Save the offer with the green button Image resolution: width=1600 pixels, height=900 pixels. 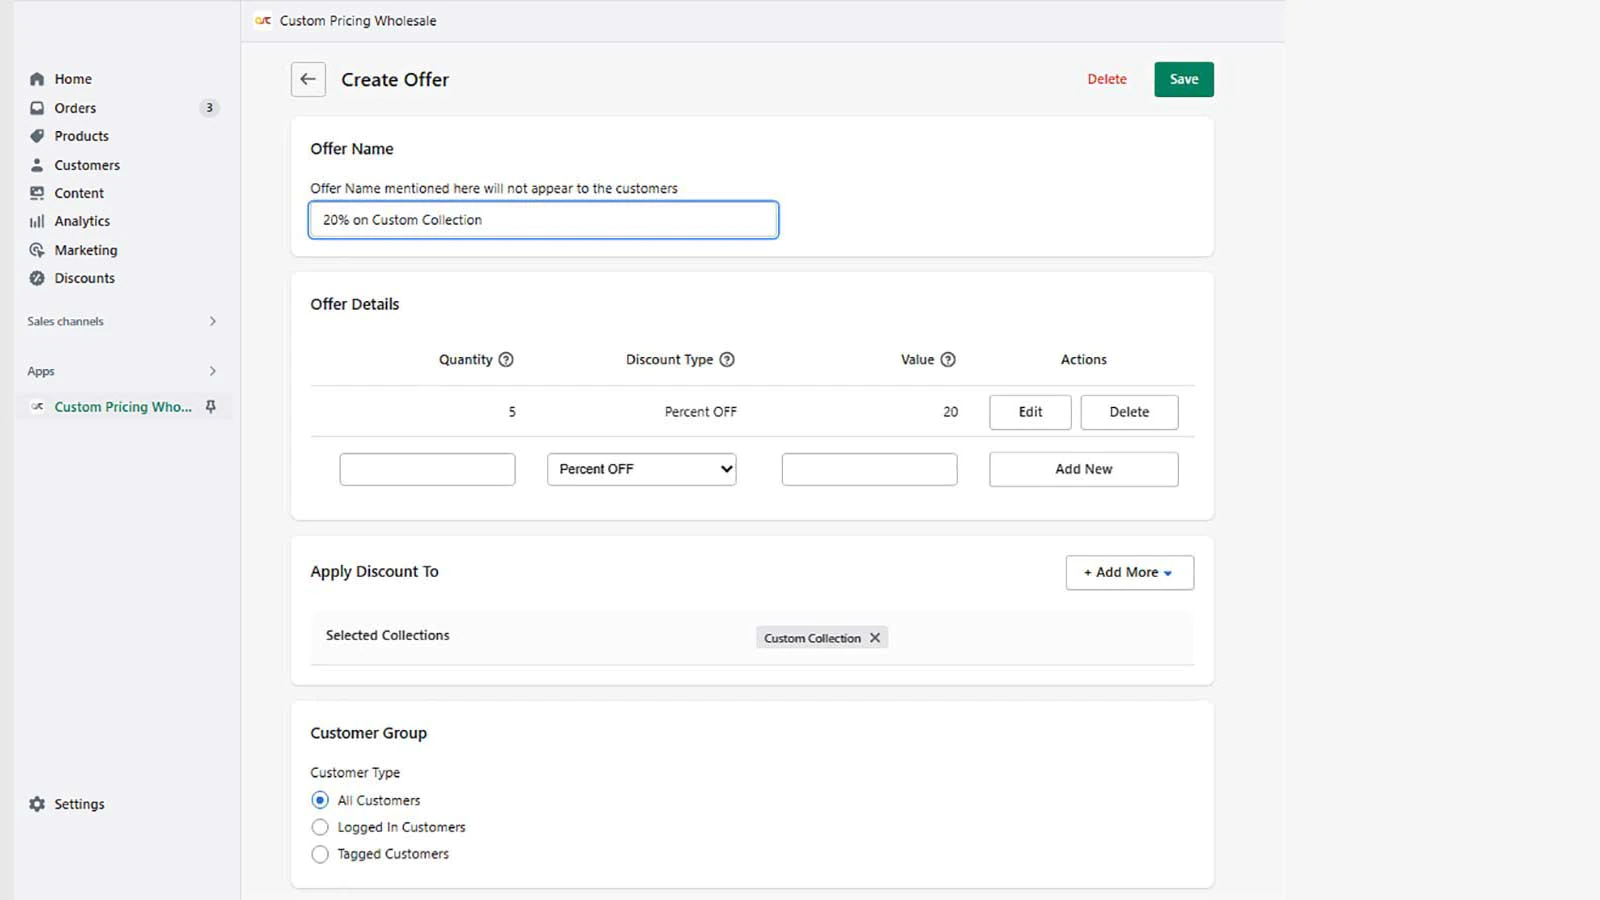[1183, 79]
